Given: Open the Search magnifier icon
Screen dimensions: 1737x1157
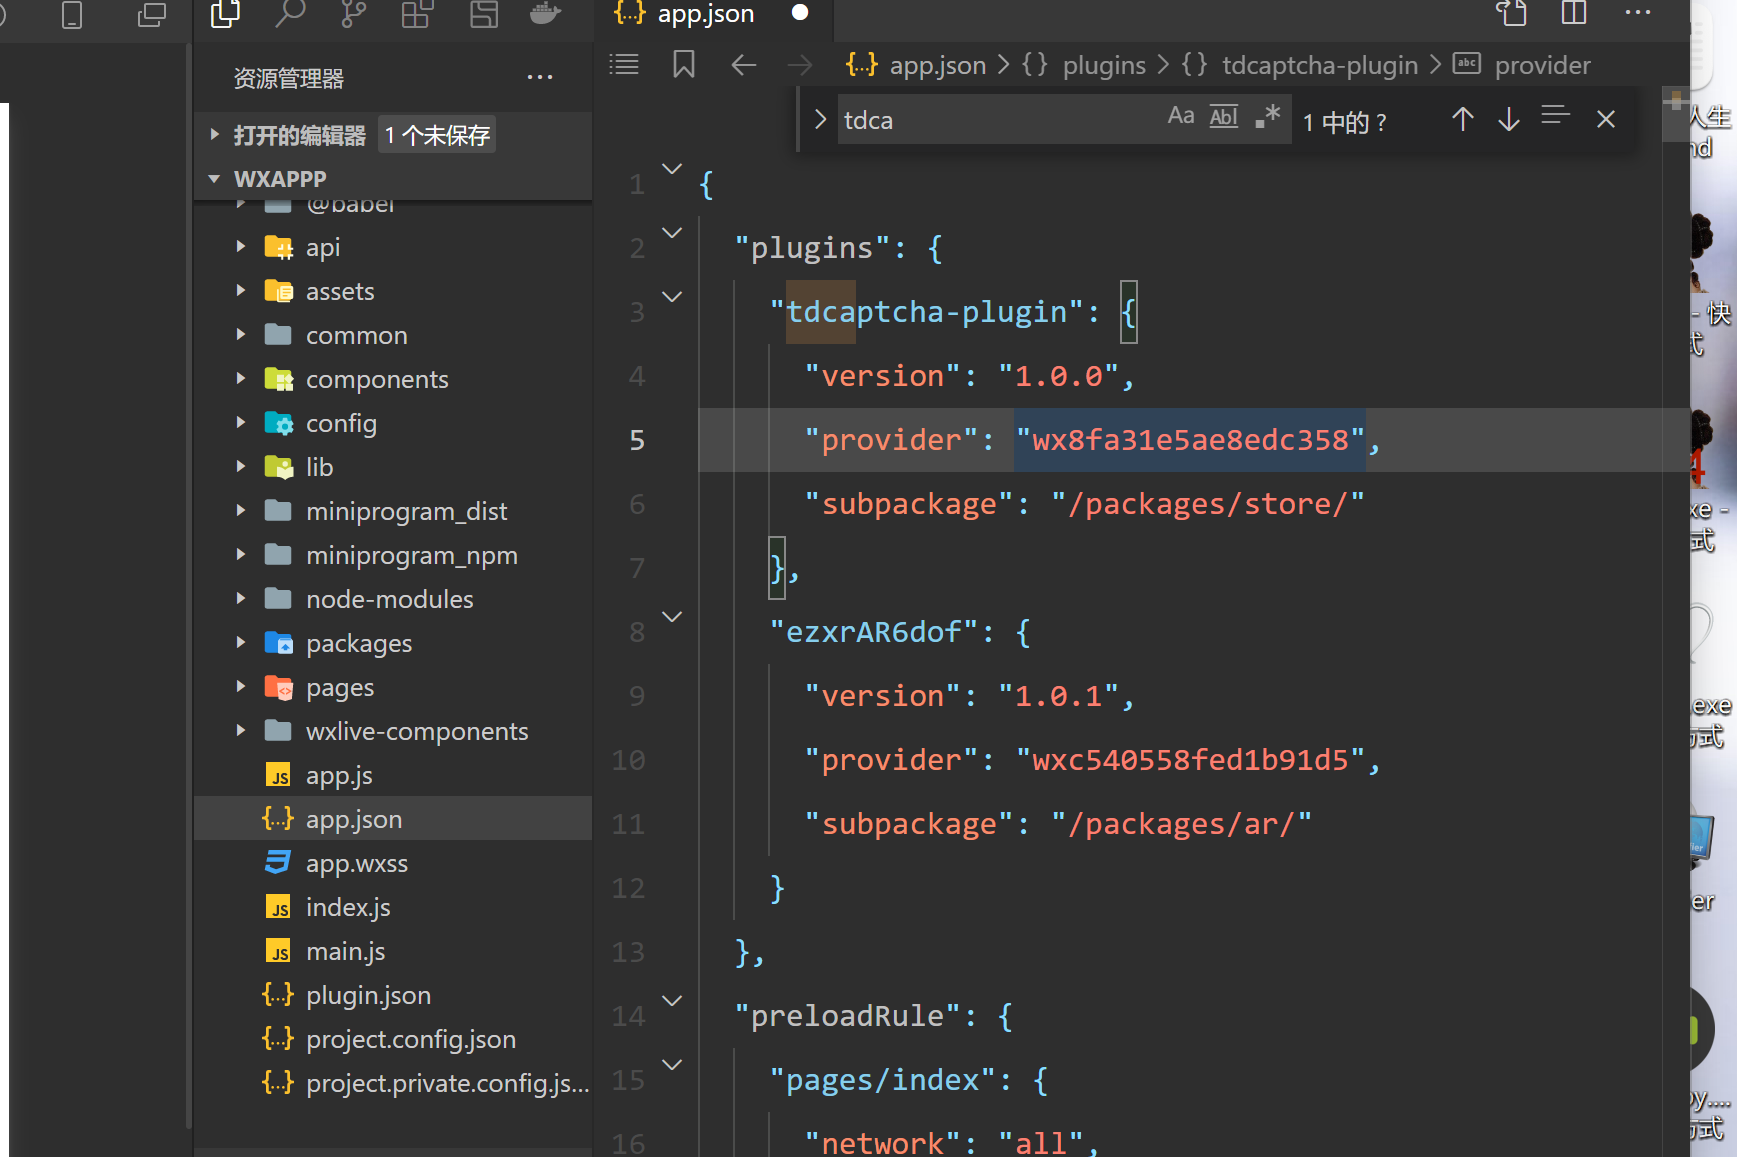Looking at the screenshot, I should pos(290,13).
